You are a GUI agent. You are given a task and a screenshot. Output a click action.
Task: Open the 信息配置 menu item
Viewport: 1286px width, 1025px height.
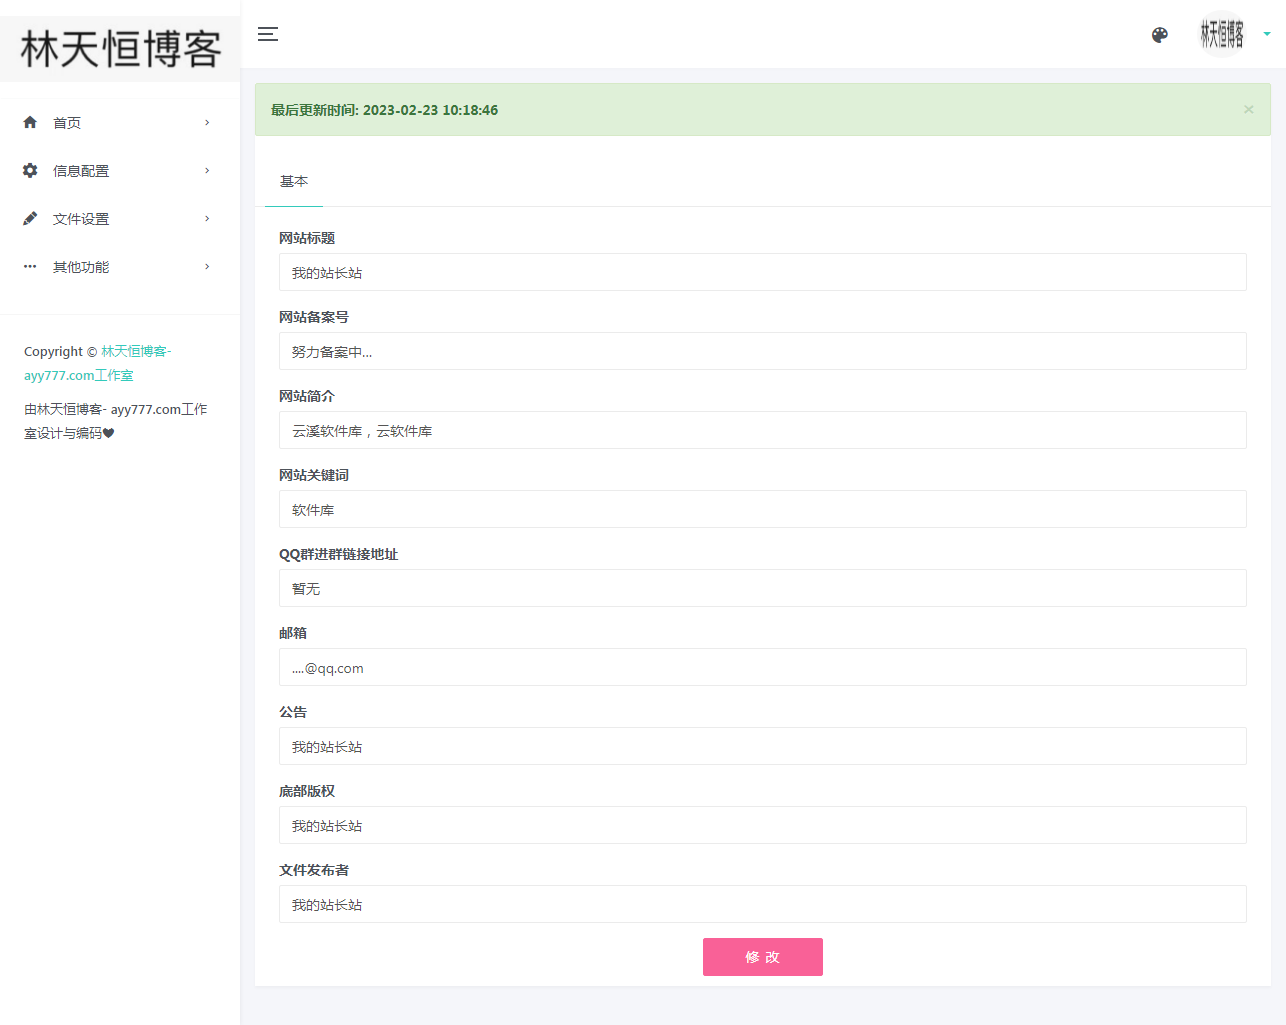pos(81,170)
